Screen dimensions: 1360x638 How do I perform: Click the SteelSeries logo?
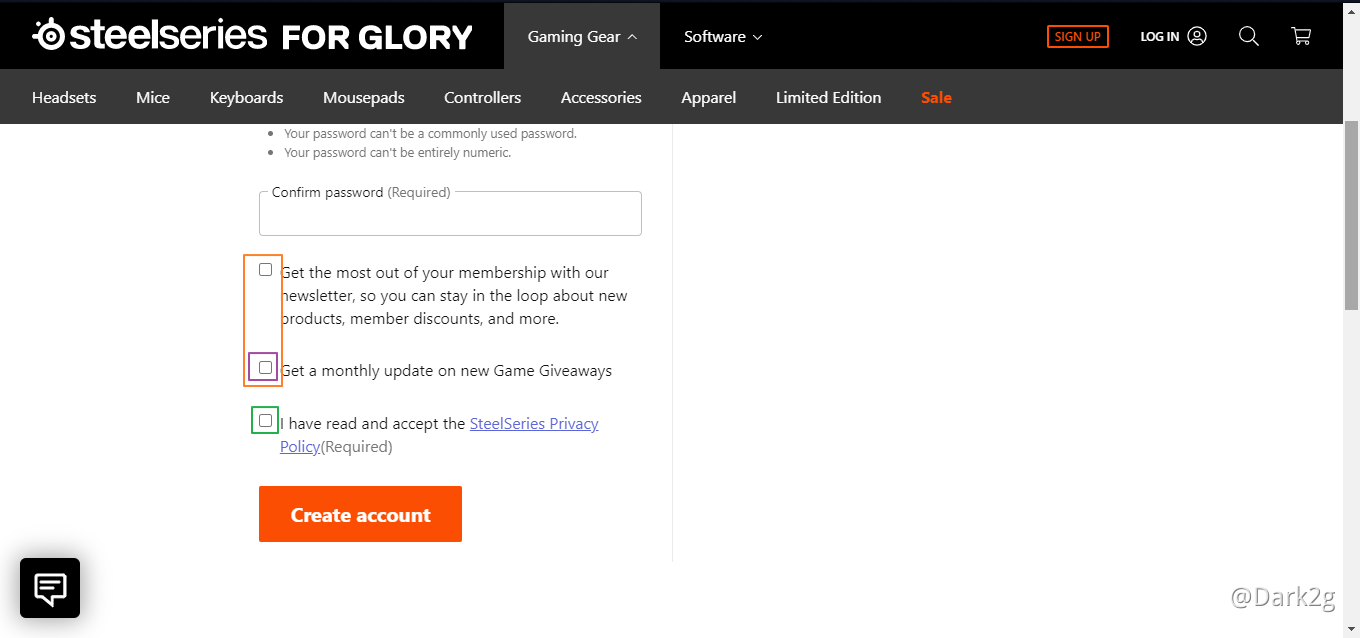pyautogui.click(x=150, y=36)
